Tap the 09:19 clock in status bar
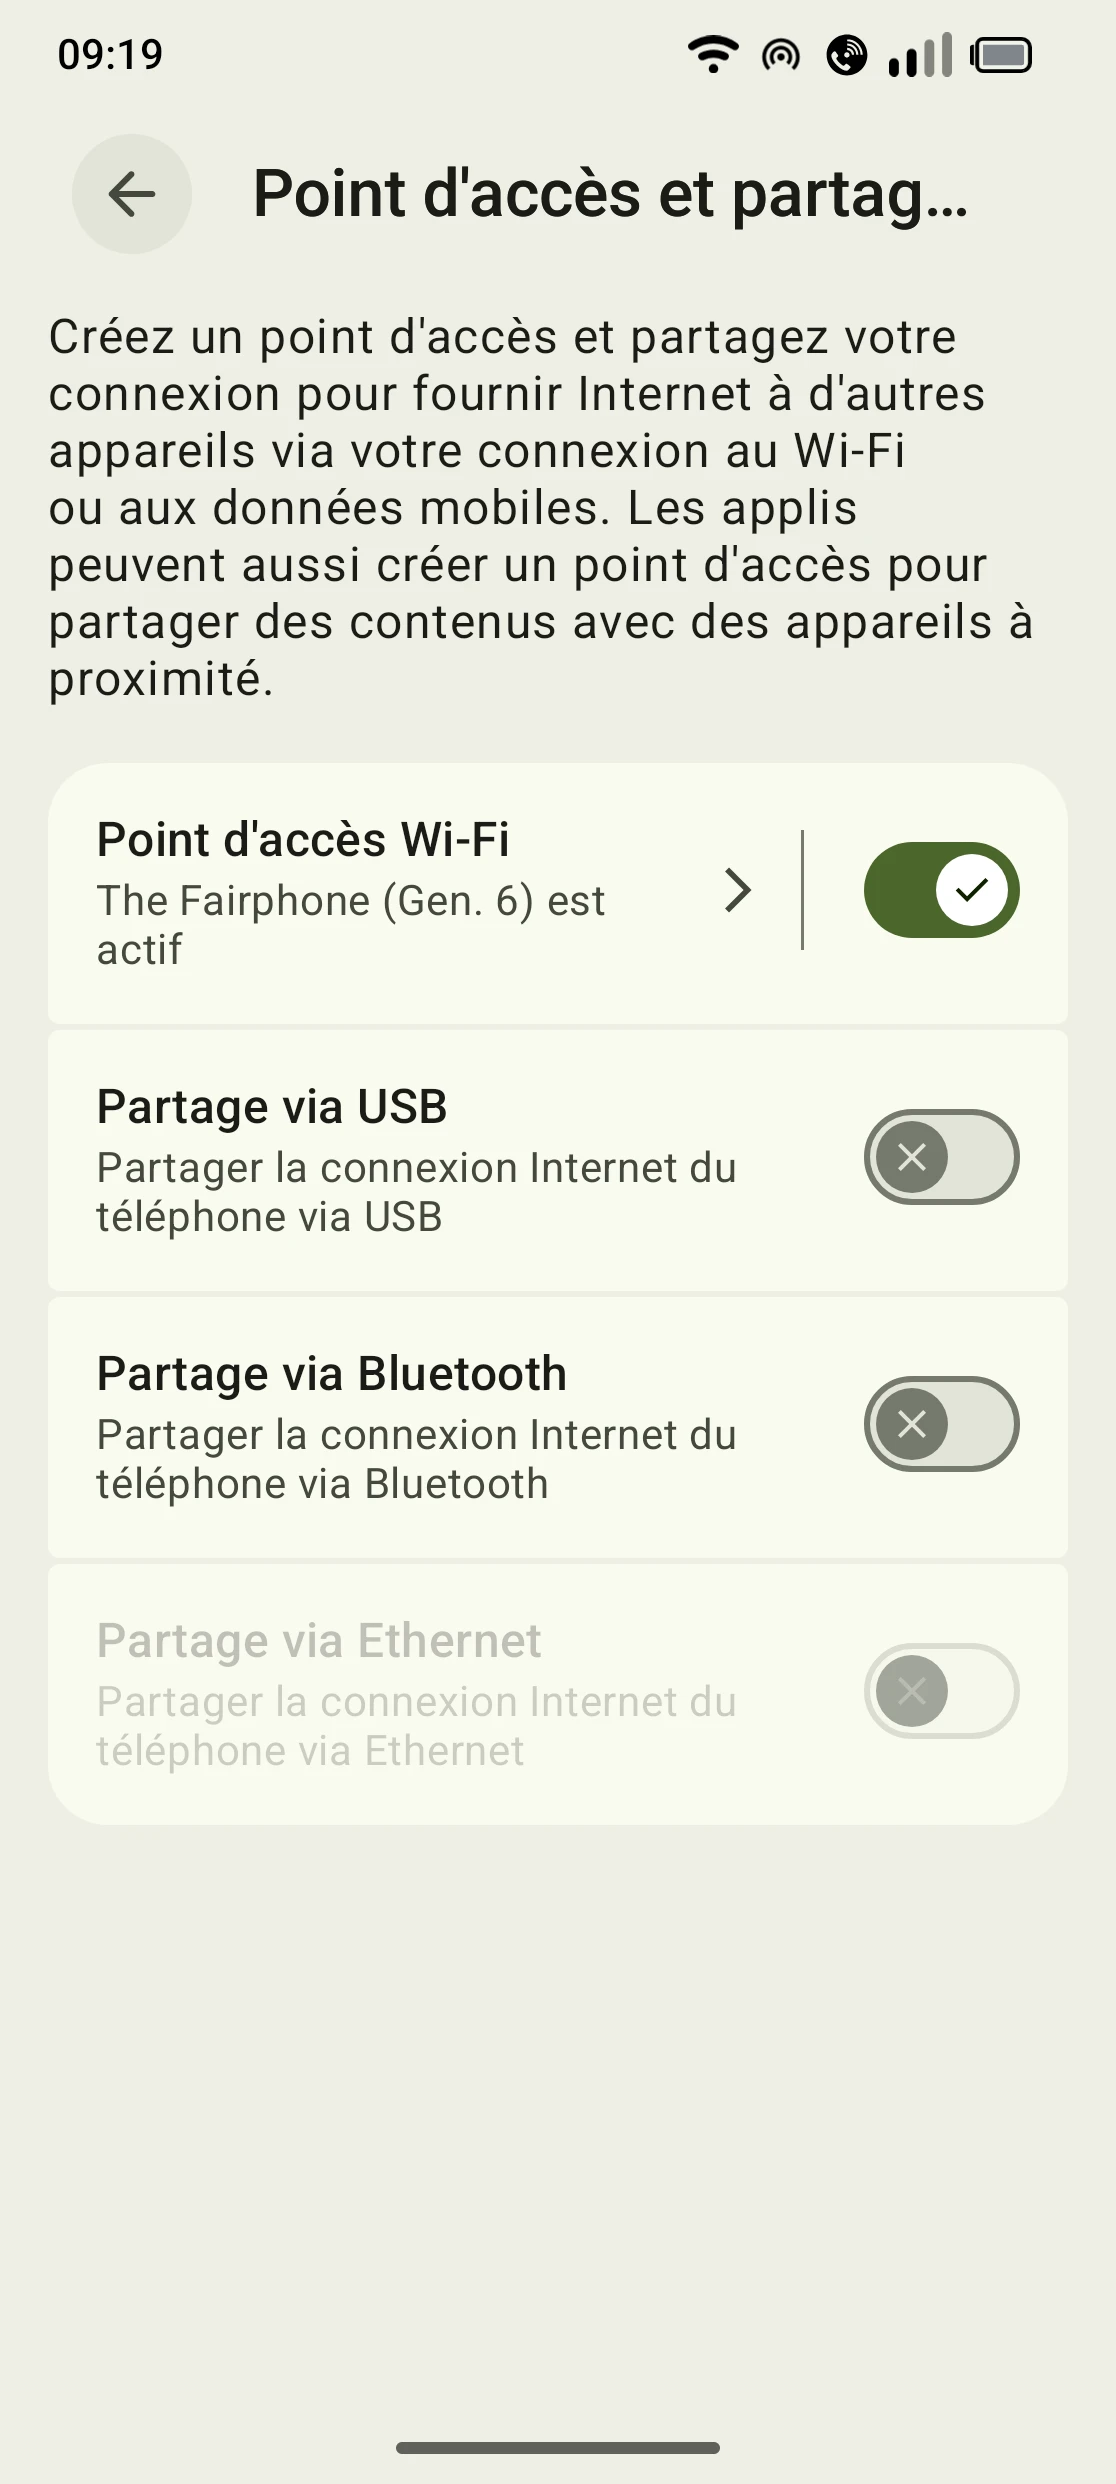Image resolution: width=1116 pixels, height=2484 pixels. coord(110,55)
